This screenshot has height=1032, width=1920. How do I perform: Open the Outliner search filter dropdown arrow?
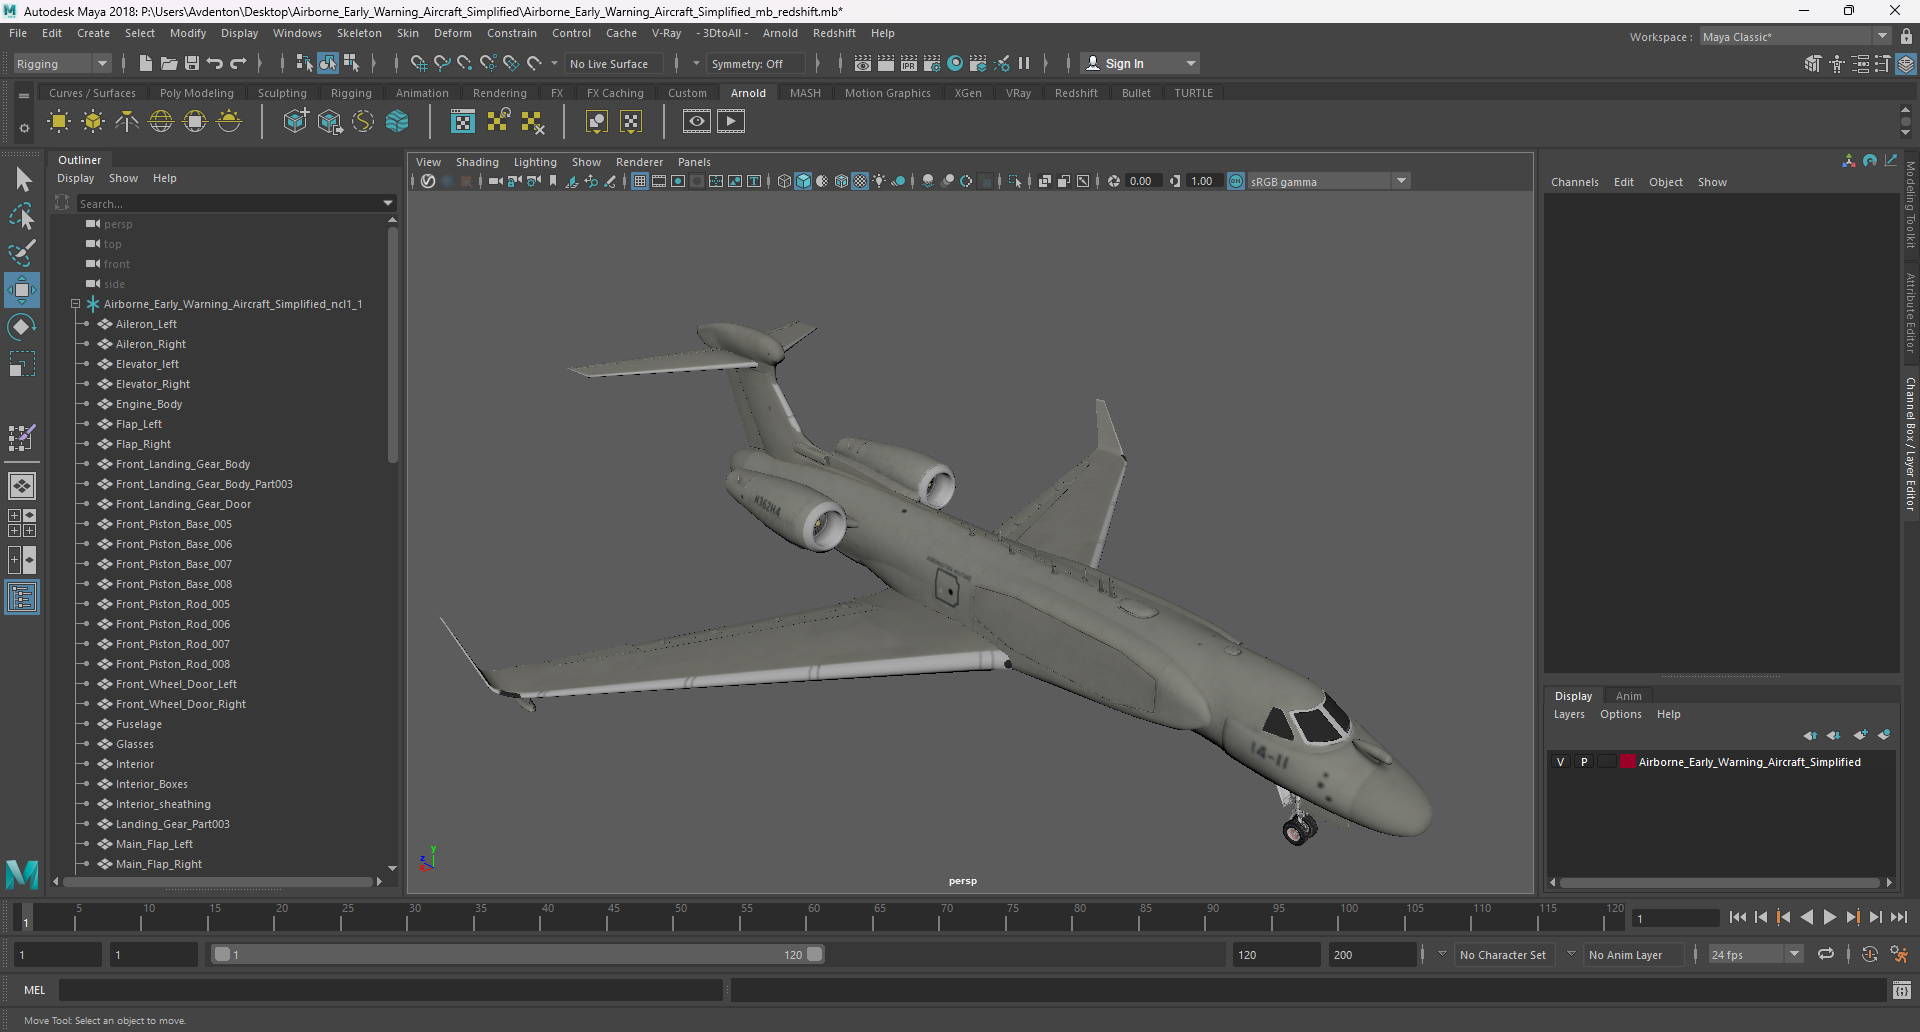[x=388, y=203]
